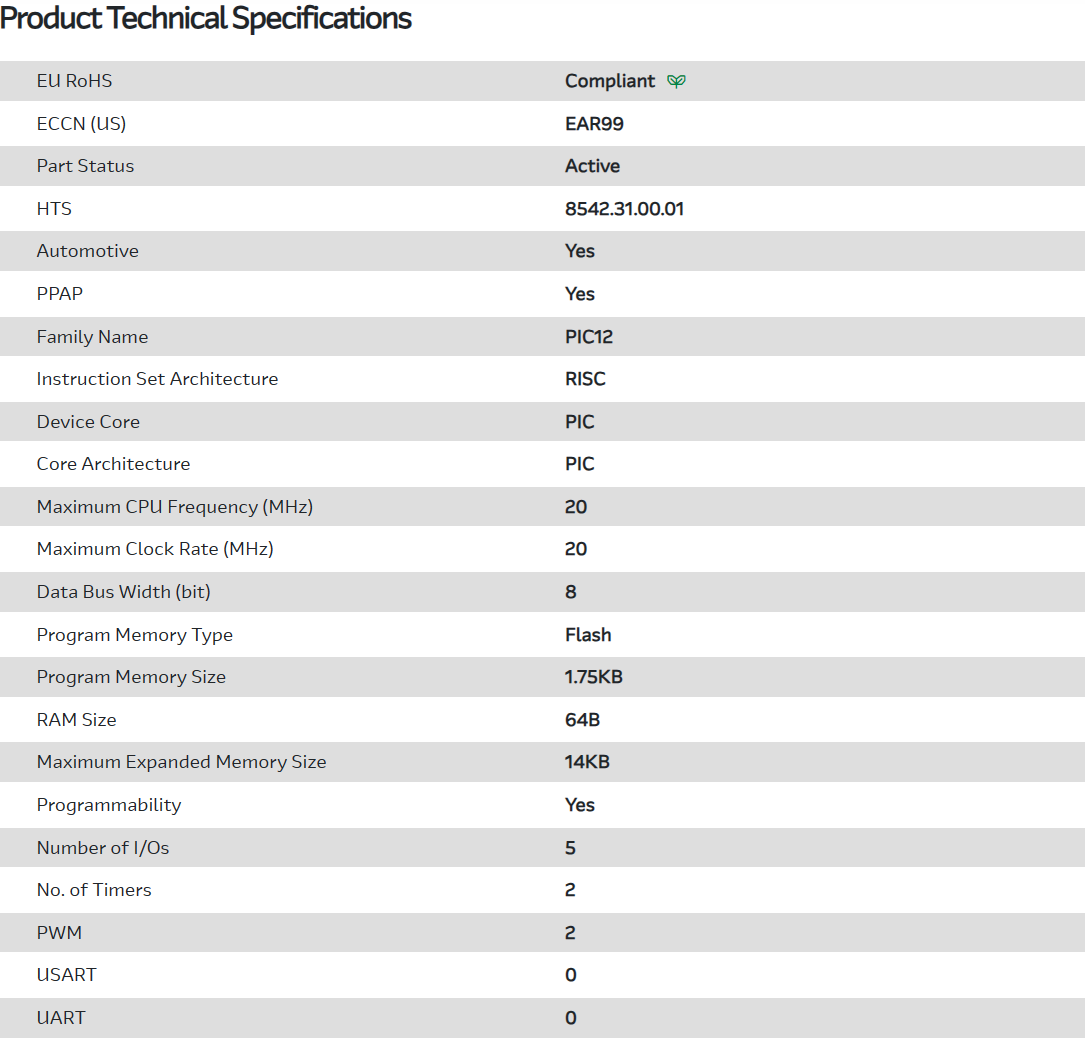This screenshot has width=1085, height=1038.
Task: Click the green leaf icon beside Compliant
Action: pos(676,81)
